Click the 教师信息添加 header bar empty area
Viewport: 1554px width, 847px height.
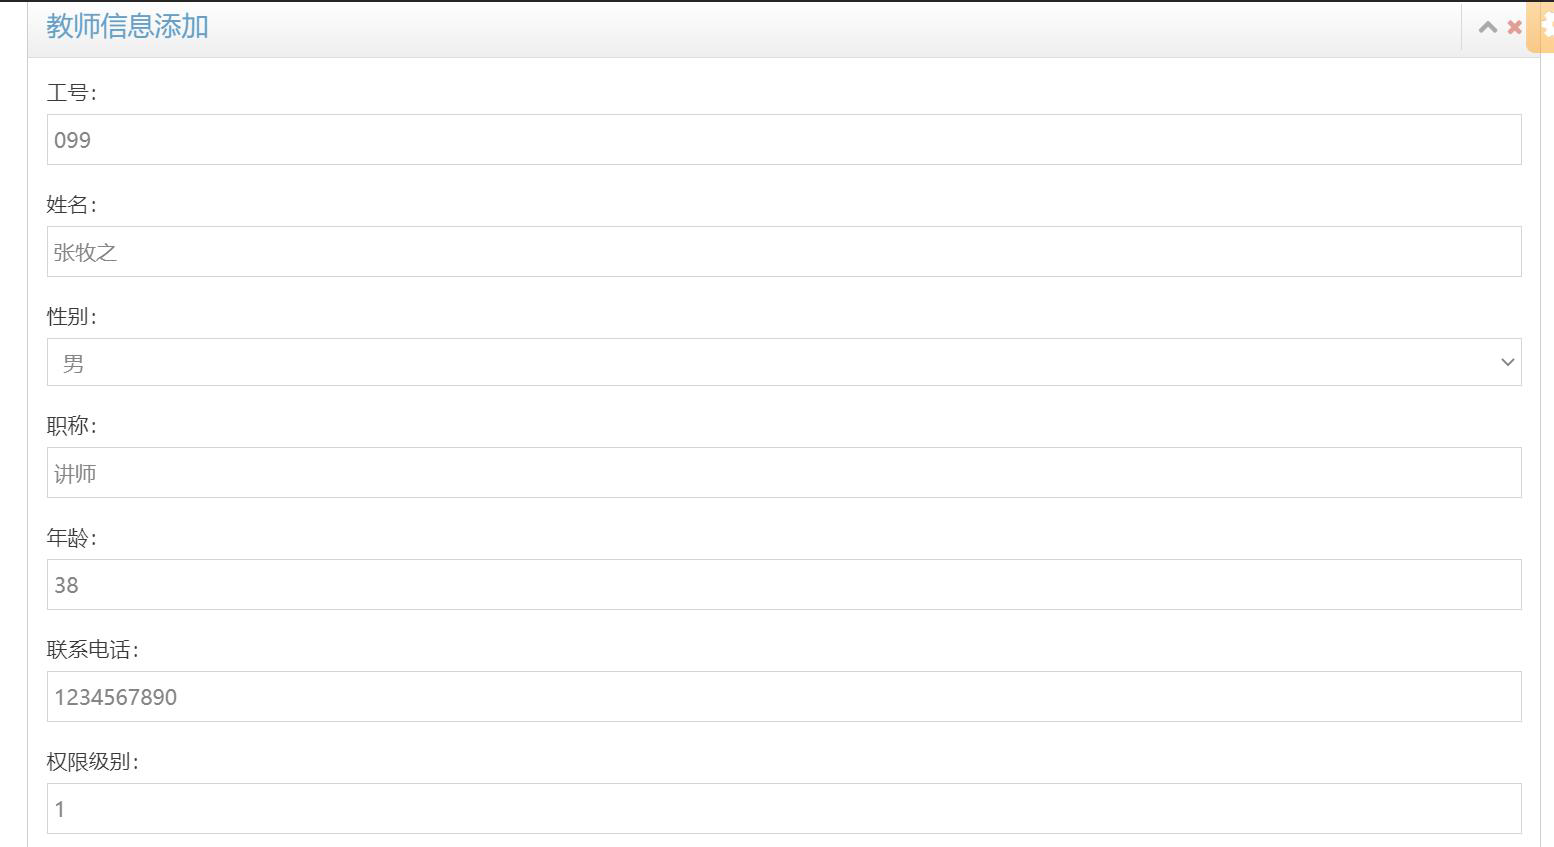point(830,28)
